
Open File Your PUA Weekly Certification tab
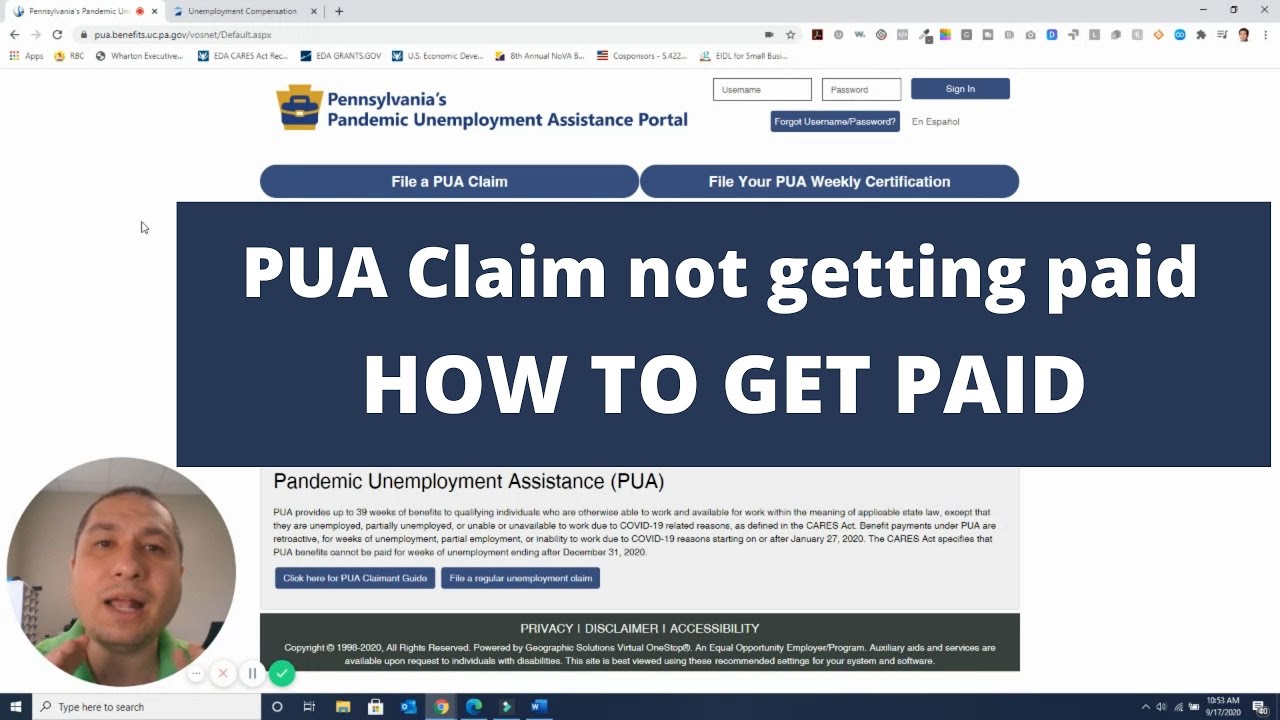829,181
